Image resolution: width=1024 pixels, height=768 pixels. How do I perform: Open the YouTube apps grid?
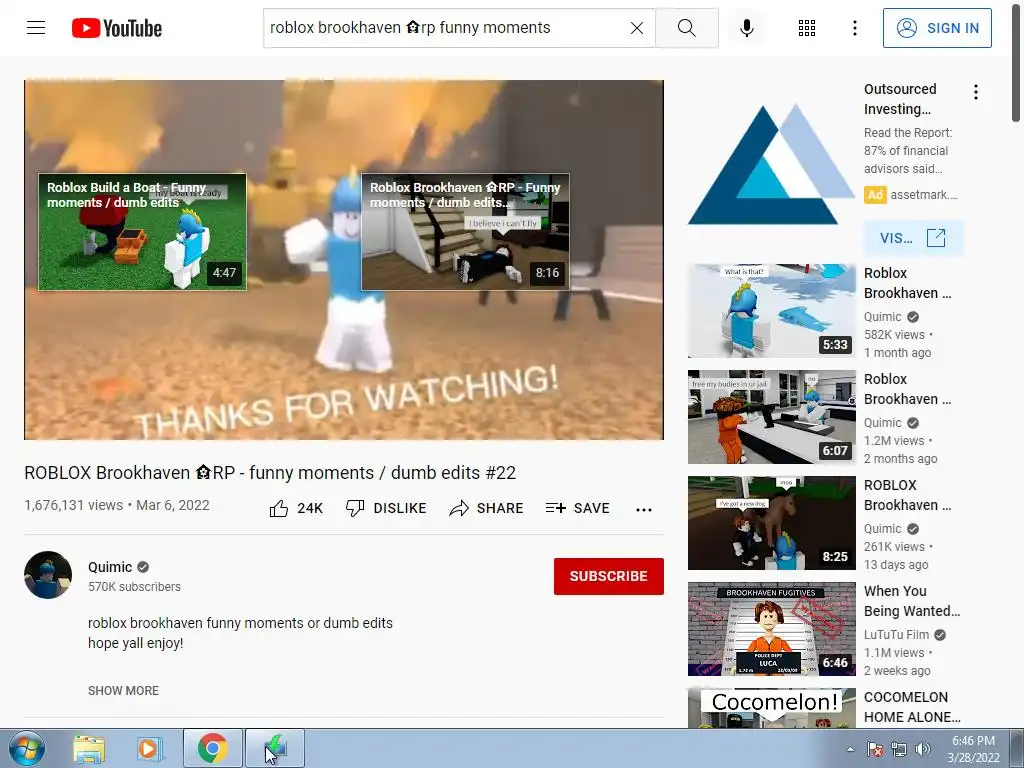pyautogui.click(x=807, y=28)
